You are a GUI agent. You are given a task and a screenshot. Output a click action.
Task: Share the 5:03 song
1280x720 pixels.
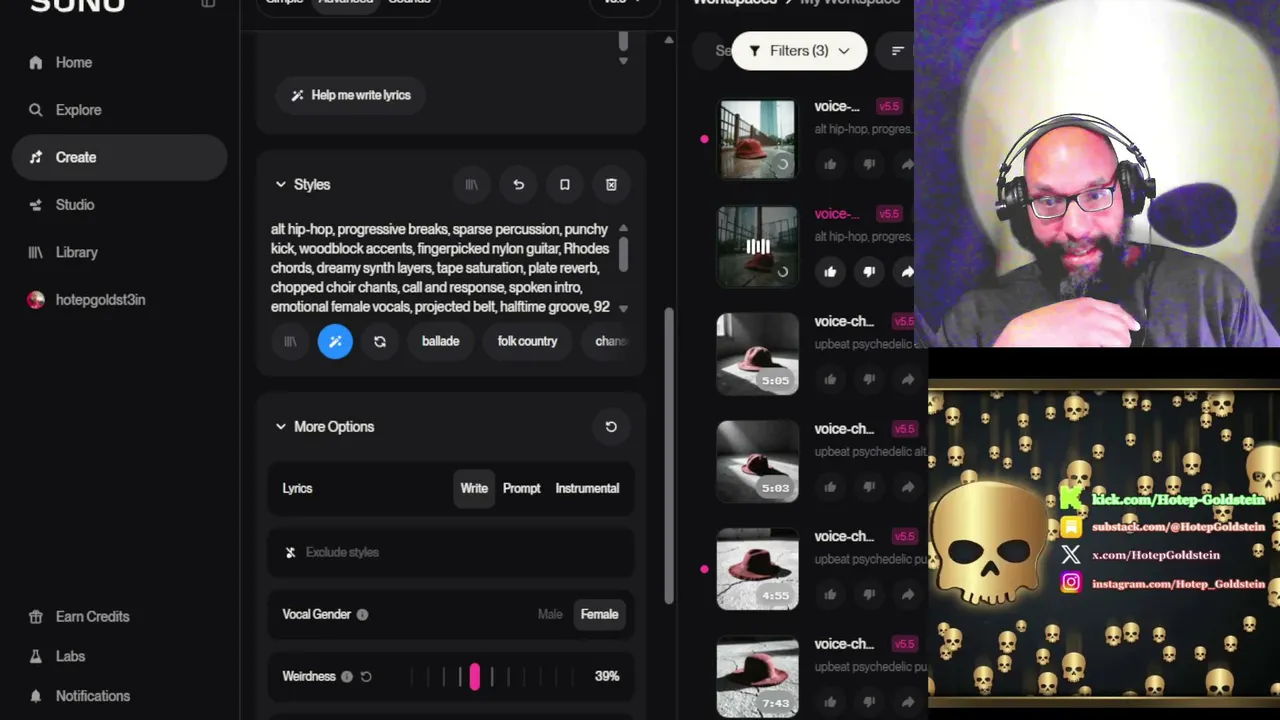907,487
